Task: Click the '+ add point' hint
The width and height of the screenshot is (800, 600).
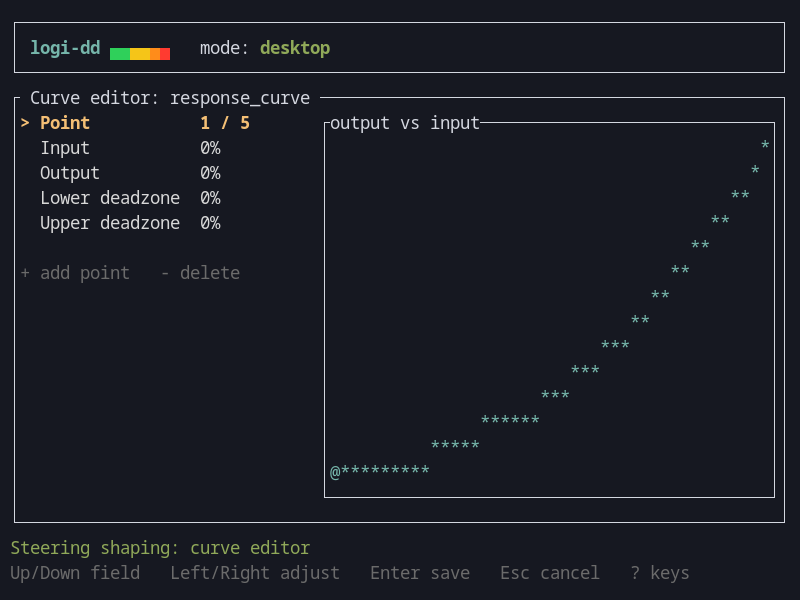Action: pyautogui.click(x=75, y=273)
